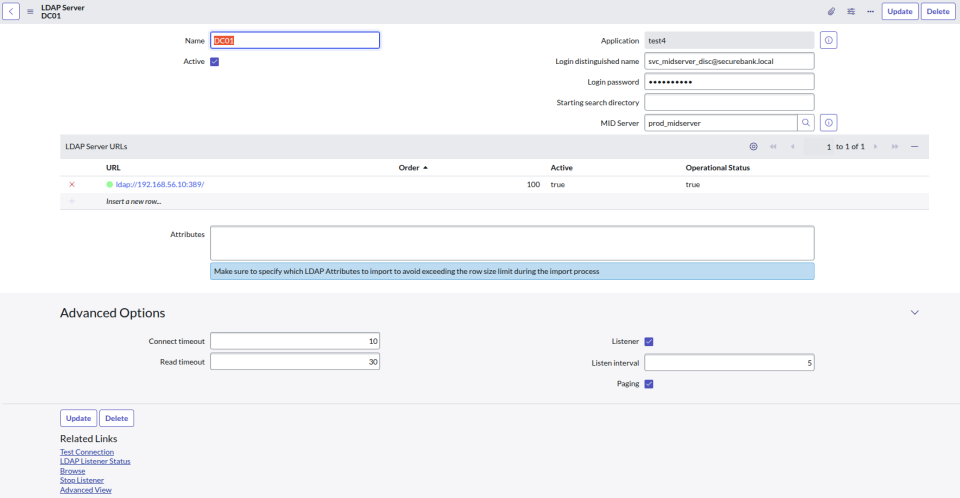Look up MID Server with magnifier icon

point(806,123)
